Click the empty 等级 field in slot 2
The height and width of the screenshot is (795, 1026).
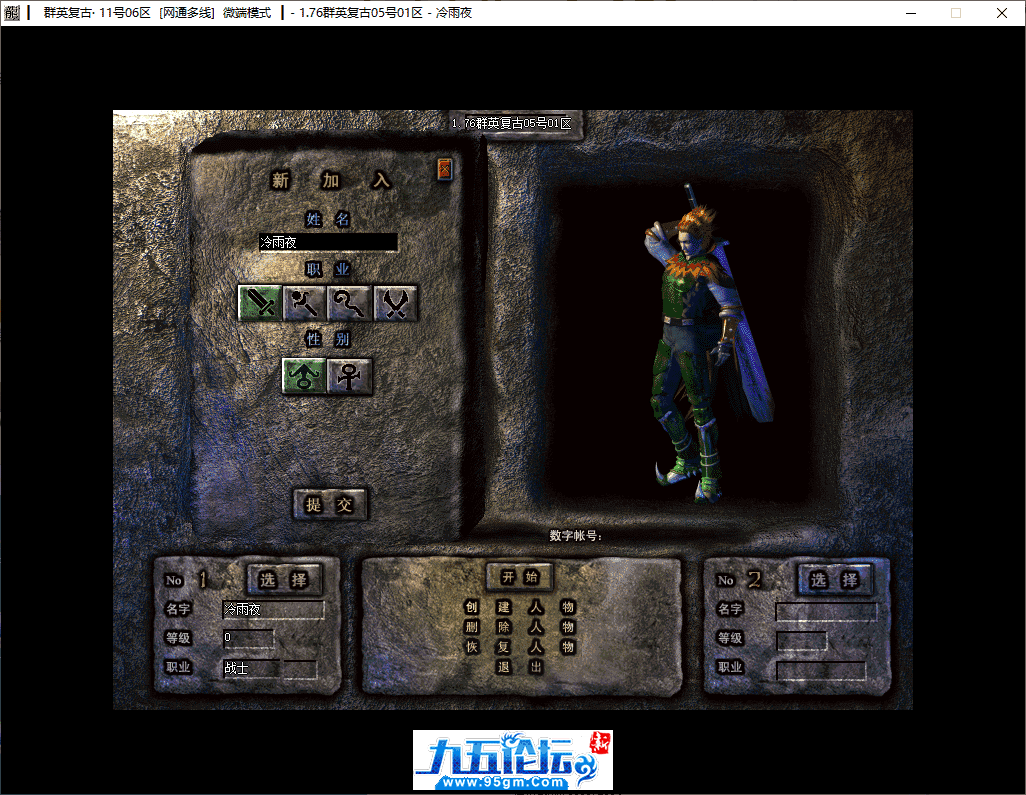tap(802, 641)
